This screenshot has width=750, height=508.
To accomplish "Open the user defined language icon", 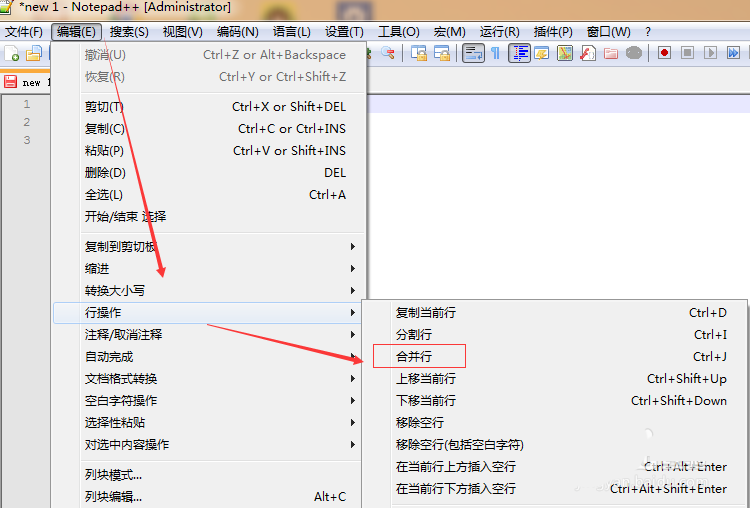I will 541,53.
